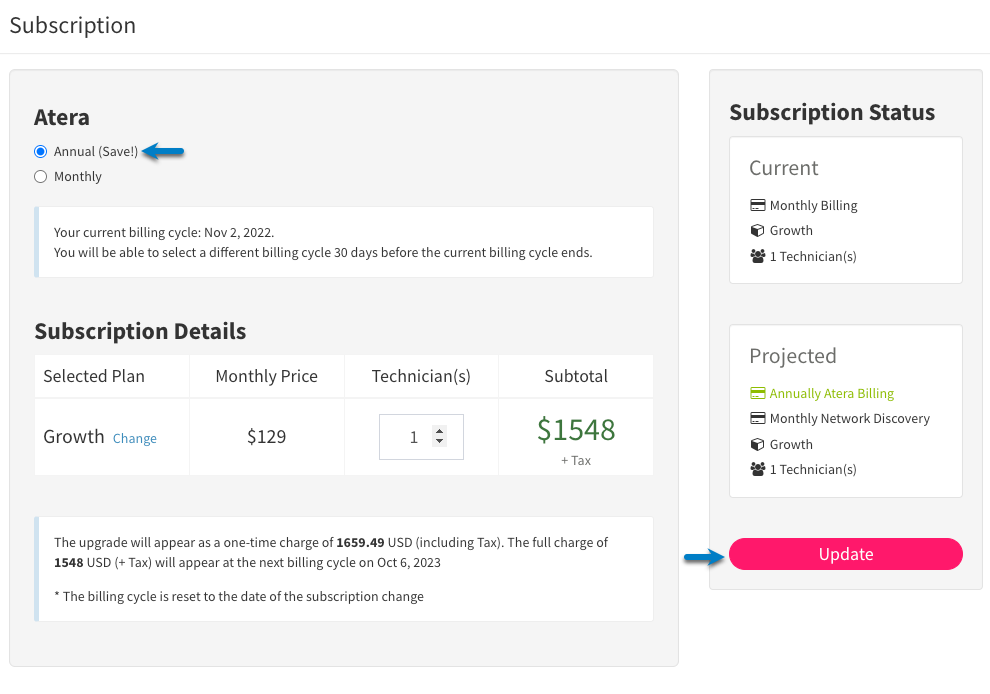990x694 pixels.
Task: Click the technicians people icon under Projected
Action: (758, 469)
